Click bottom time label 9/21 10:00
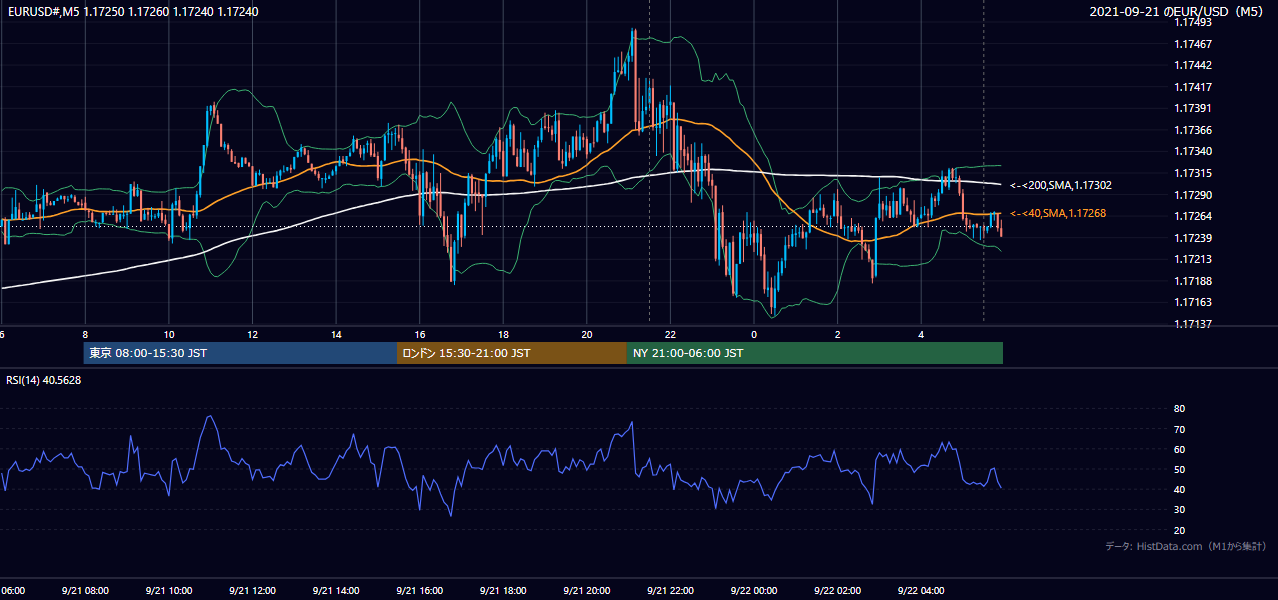 tap(169, 591)
